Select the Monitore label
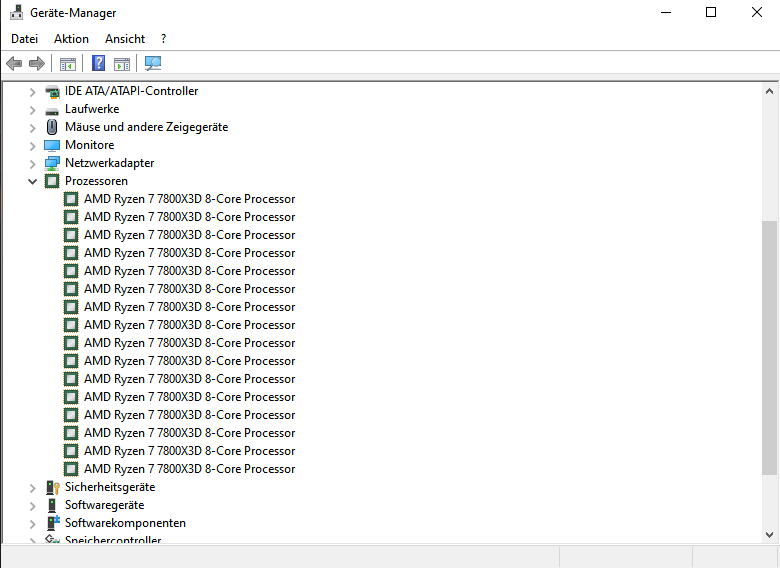 [x=90, y=145]
